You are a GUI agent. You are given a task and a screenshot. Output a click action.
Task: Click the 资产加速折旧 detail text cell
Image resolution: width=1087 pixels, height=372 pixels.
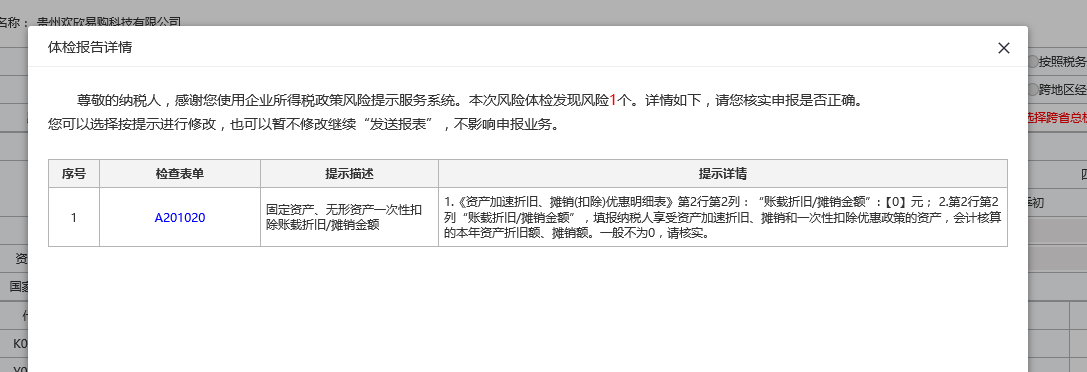pyautogui.click(x=722, y=218)
